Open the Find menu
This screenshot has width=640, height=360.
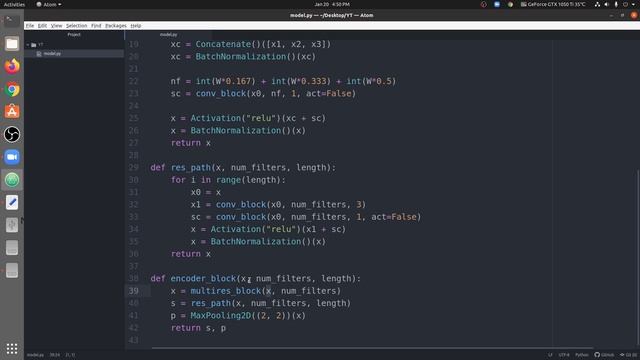(96, 25)
